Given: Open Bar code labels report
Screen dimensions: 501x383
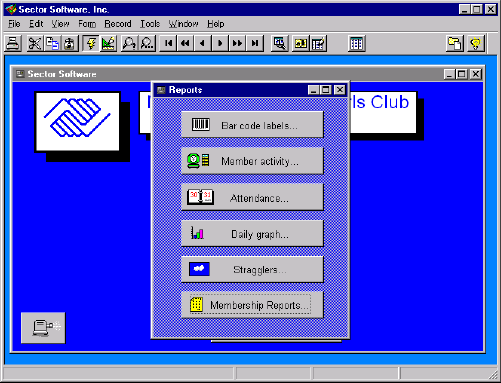Looking at the screenshot, I should 252,125.
